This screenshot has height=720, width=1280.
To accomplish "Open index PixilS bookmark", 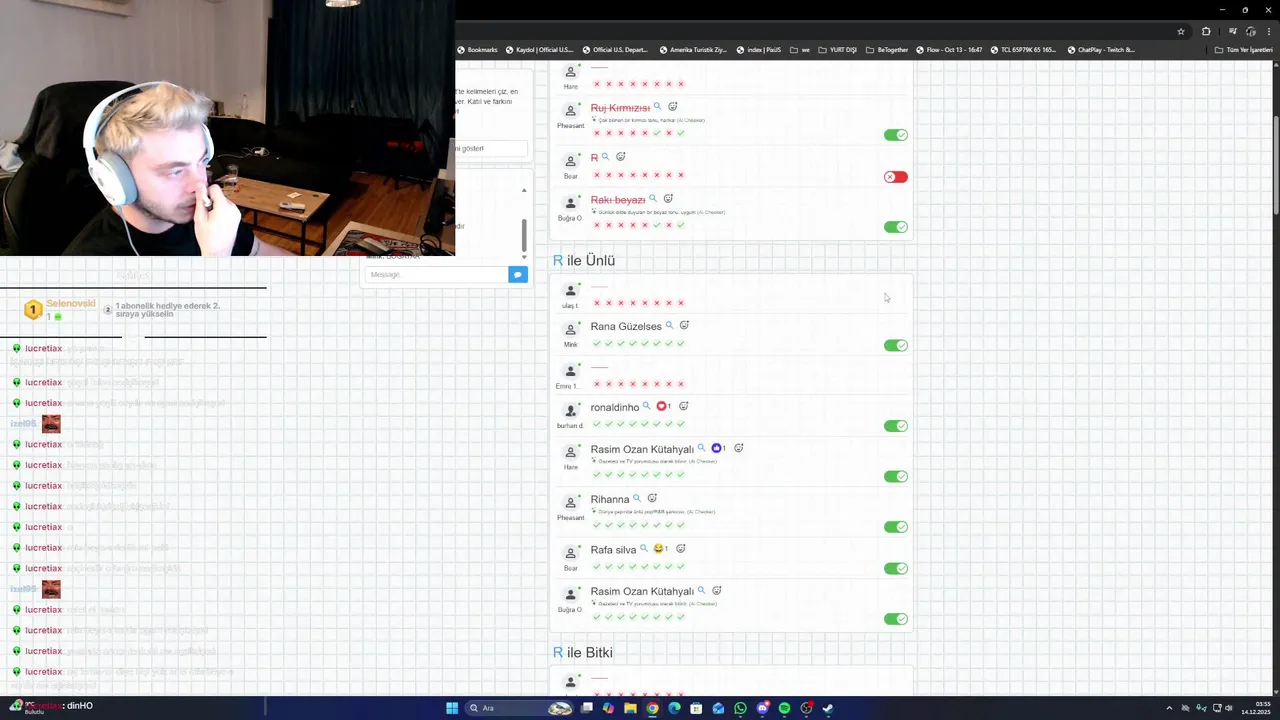I will click(759, 50).
